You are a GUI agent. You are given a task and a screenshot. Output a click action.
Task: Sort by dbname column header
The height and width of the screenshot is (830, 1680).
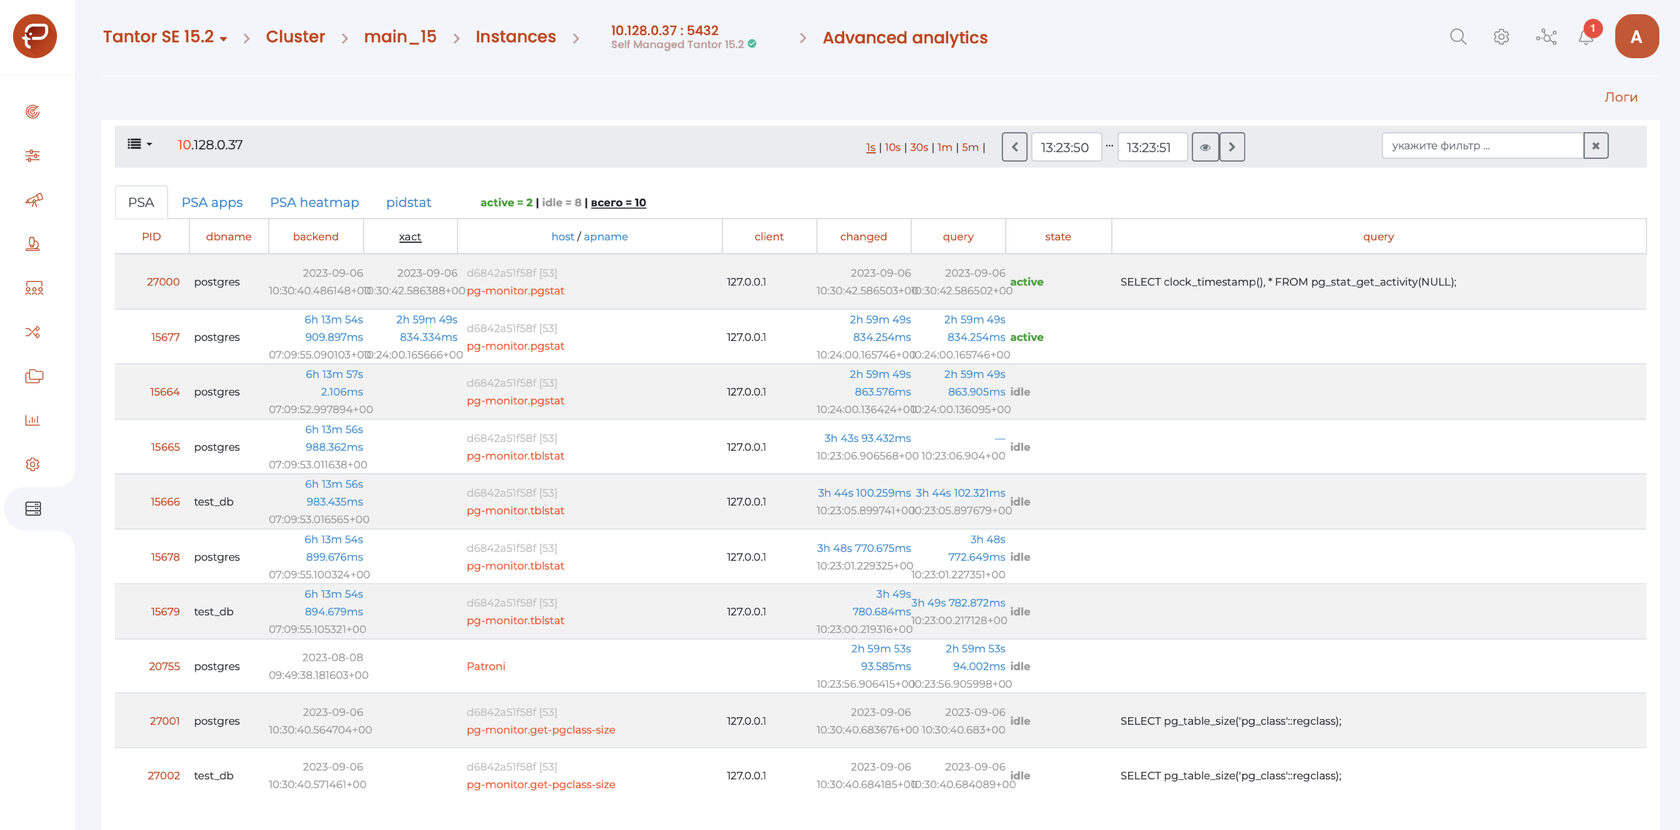point(228,237)
